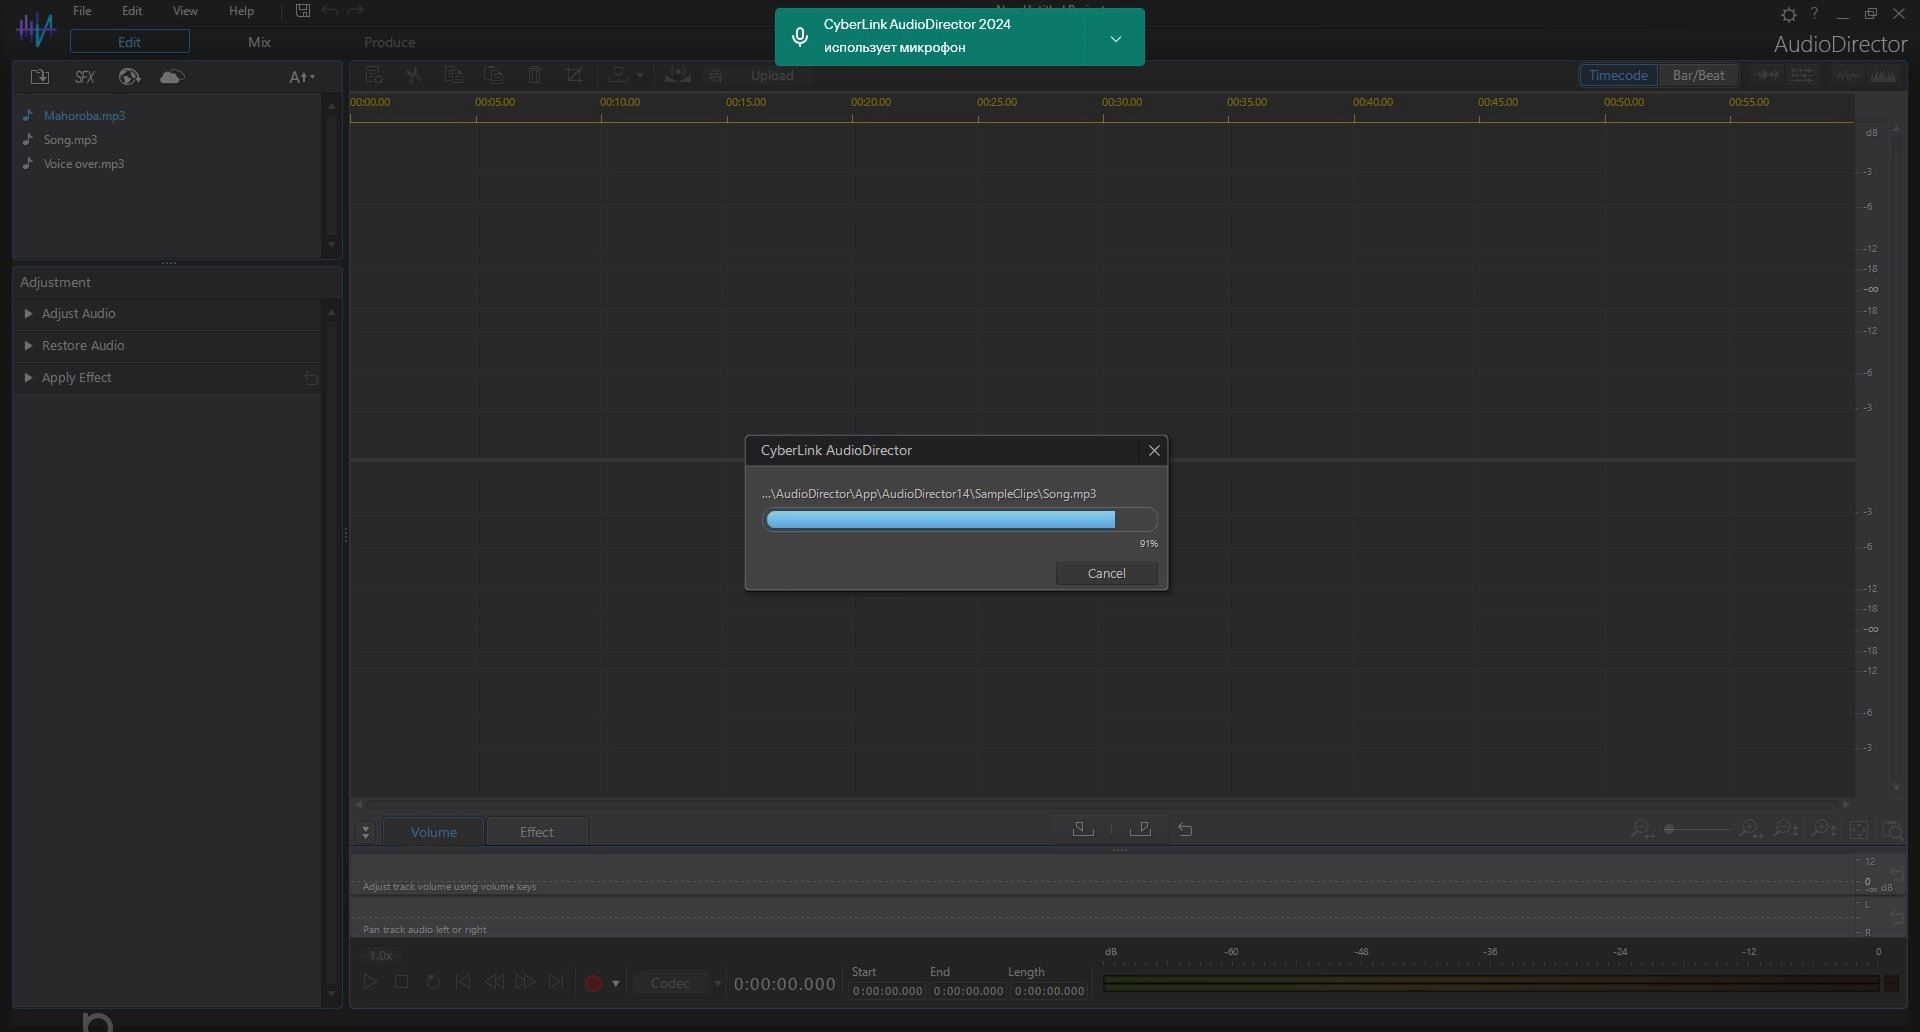1920x1032 pixels.
Task: Click the cut scissors icon
Action: point(413,75)
